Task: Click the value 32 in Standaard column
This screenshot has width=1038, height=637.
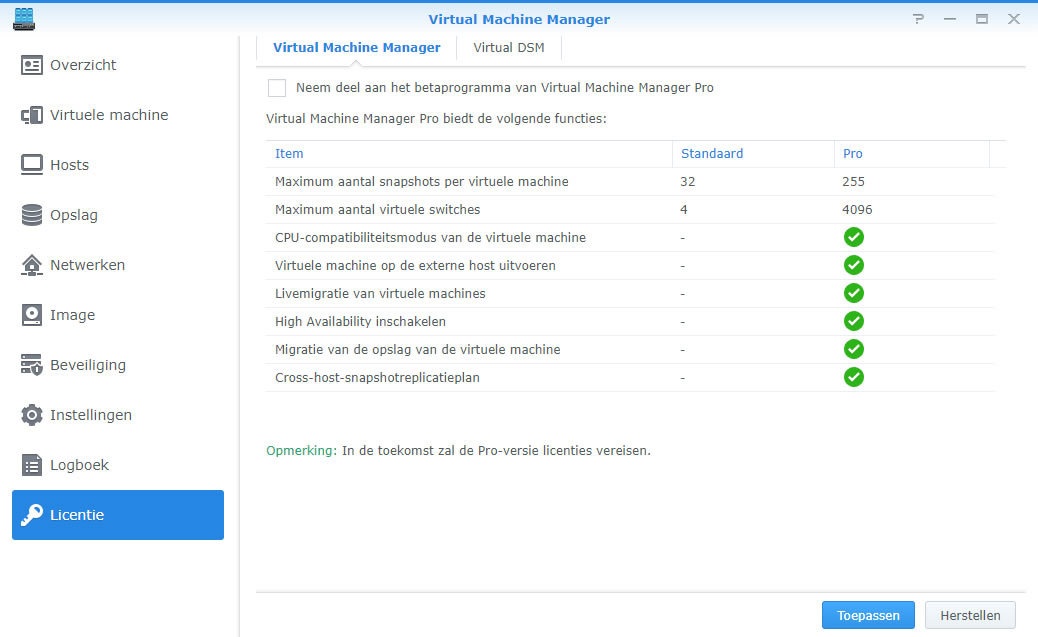Action: click(687, 181)
